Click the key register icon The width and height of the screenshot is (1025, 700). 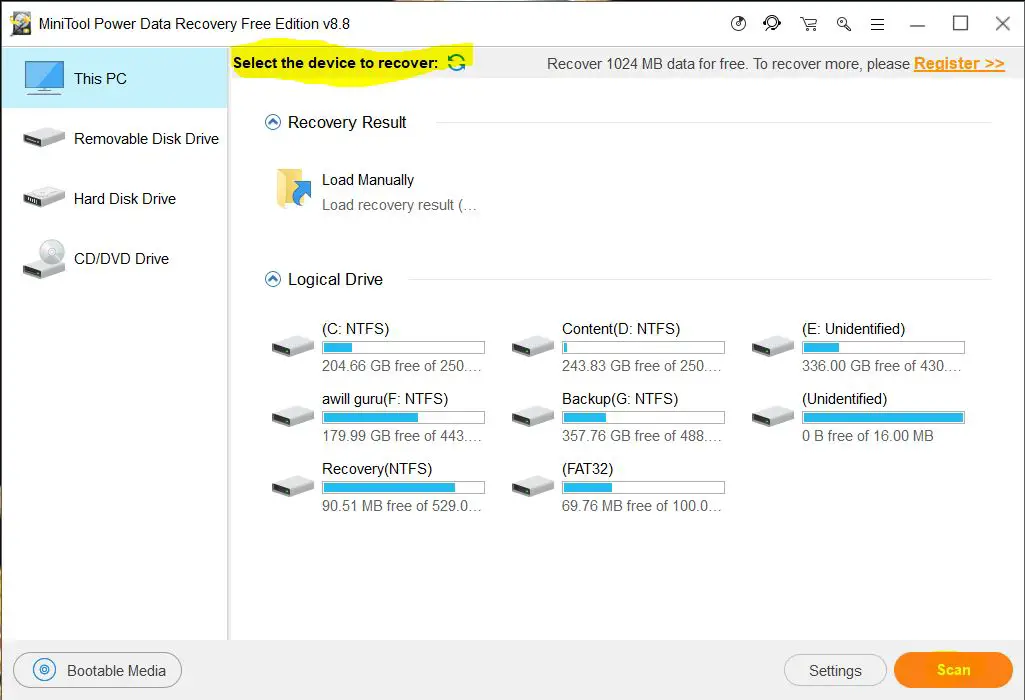(843, 24)
